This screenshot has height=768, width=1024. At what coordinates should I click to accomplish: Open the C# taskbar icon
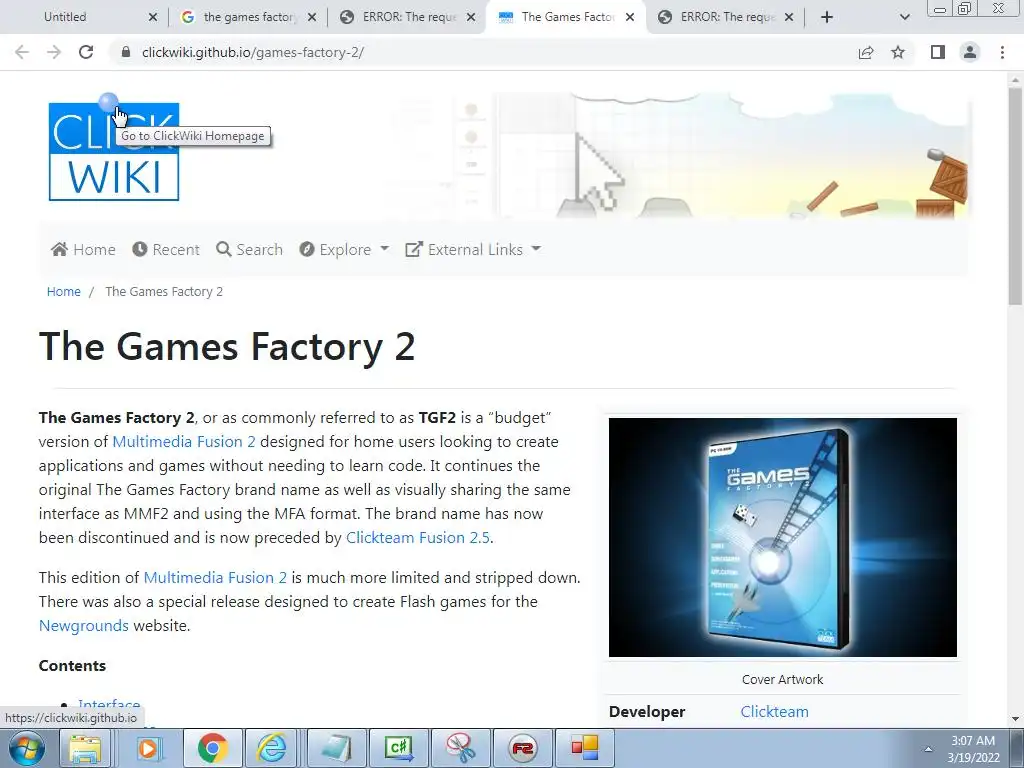click(x=398, y=748)
